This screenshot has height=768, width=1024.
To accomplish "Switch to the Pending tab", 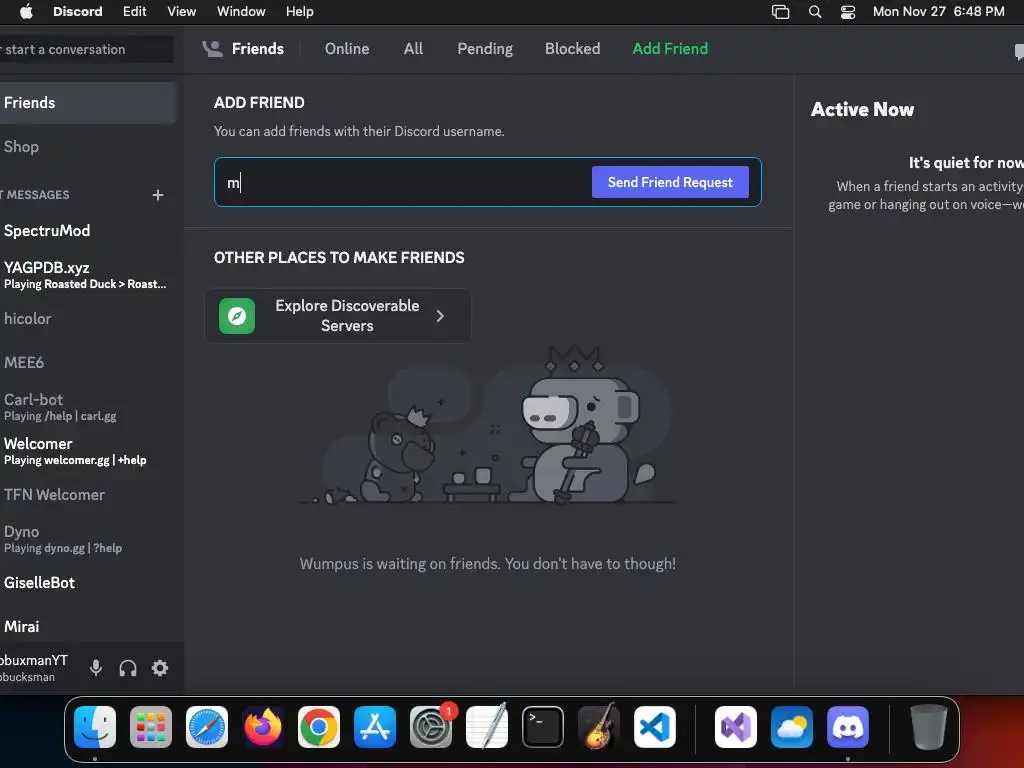I will (485, 49).
